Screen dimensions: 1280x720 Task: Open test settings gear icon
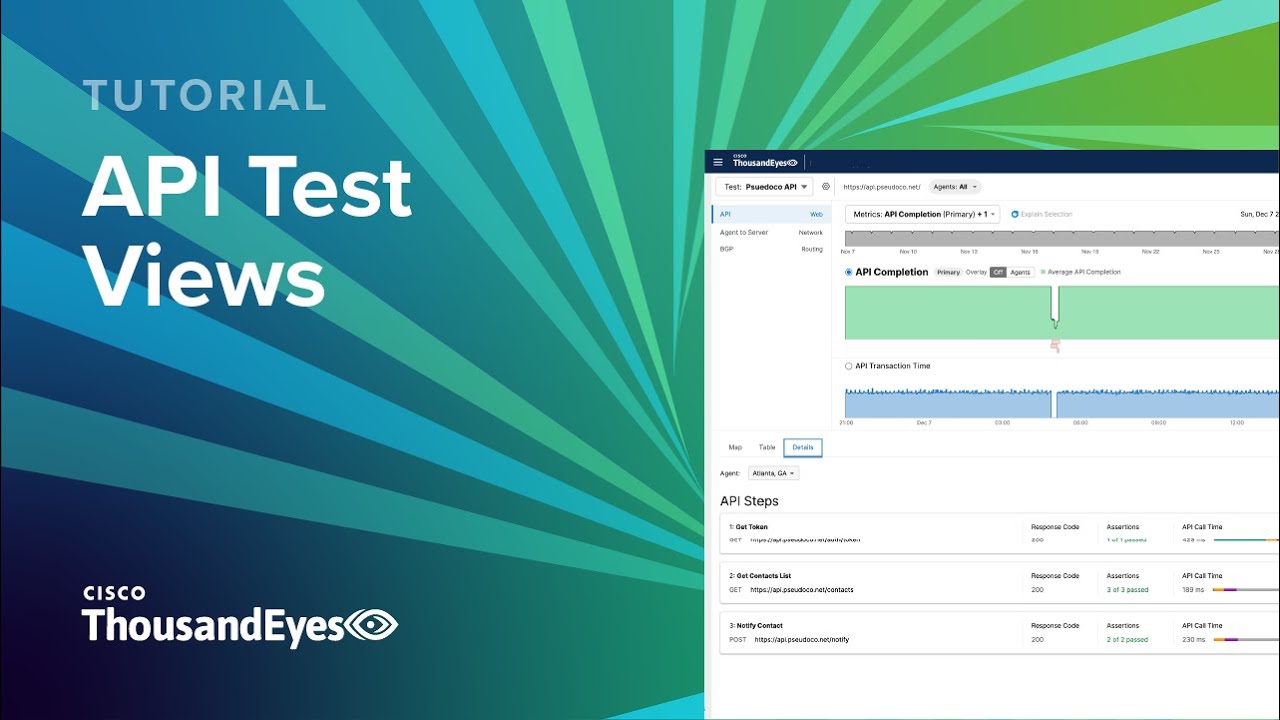tap(826, 186)
